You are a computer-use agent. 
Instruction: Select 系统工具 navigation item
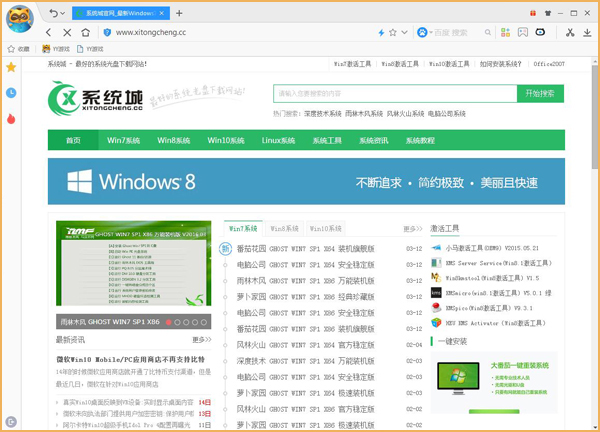click(x=327, y=140)
